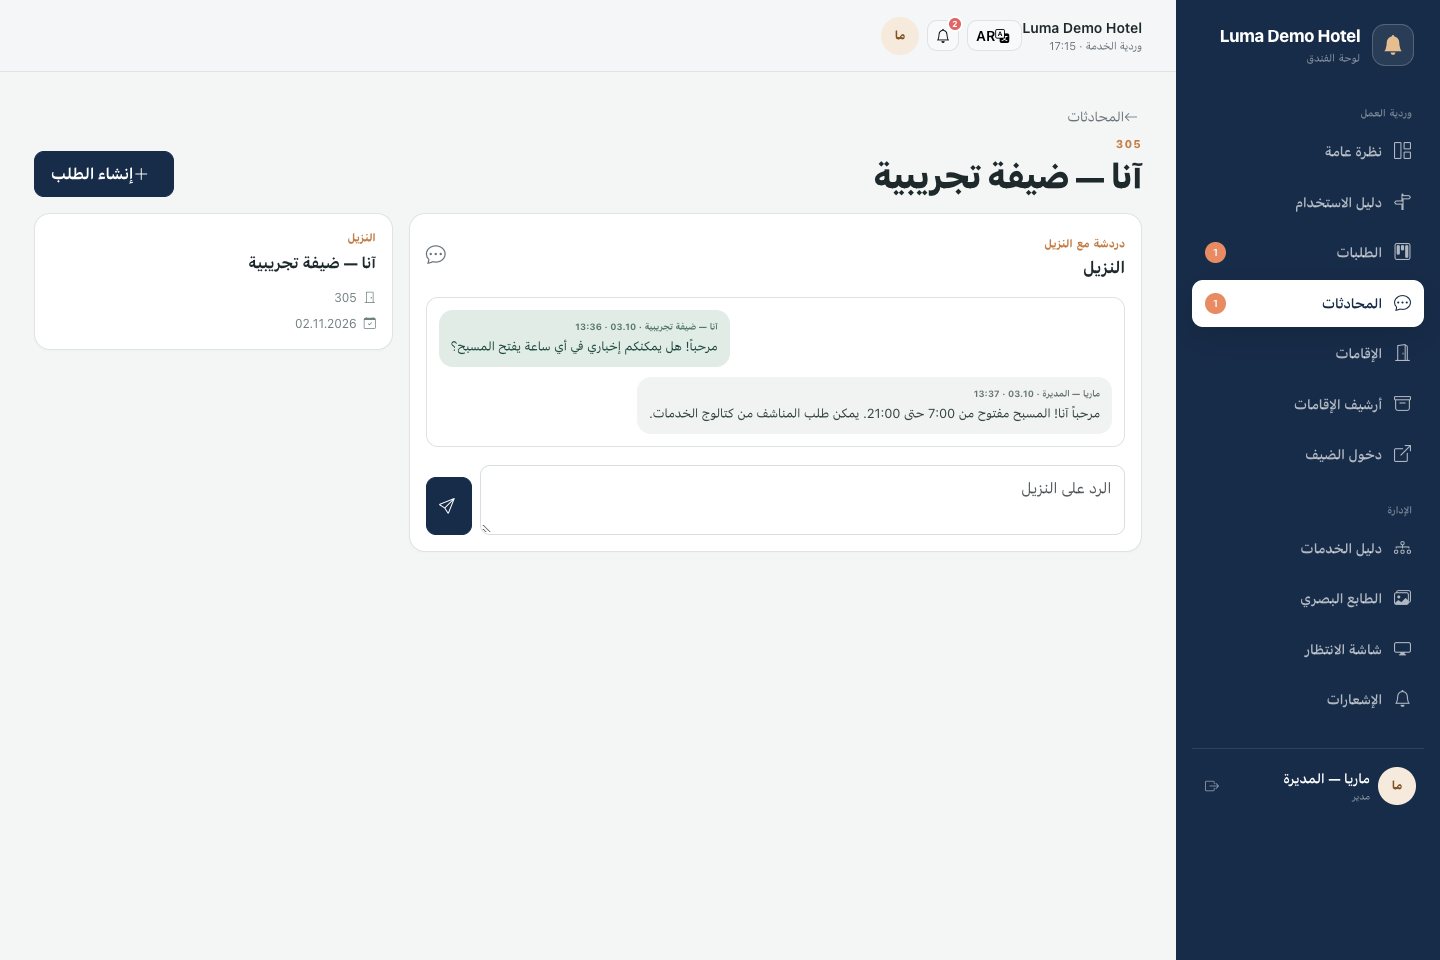Go back to المحادثات via breadcrumb
The height and width of the screenshot is (960, 1440).
(1102, 117)
